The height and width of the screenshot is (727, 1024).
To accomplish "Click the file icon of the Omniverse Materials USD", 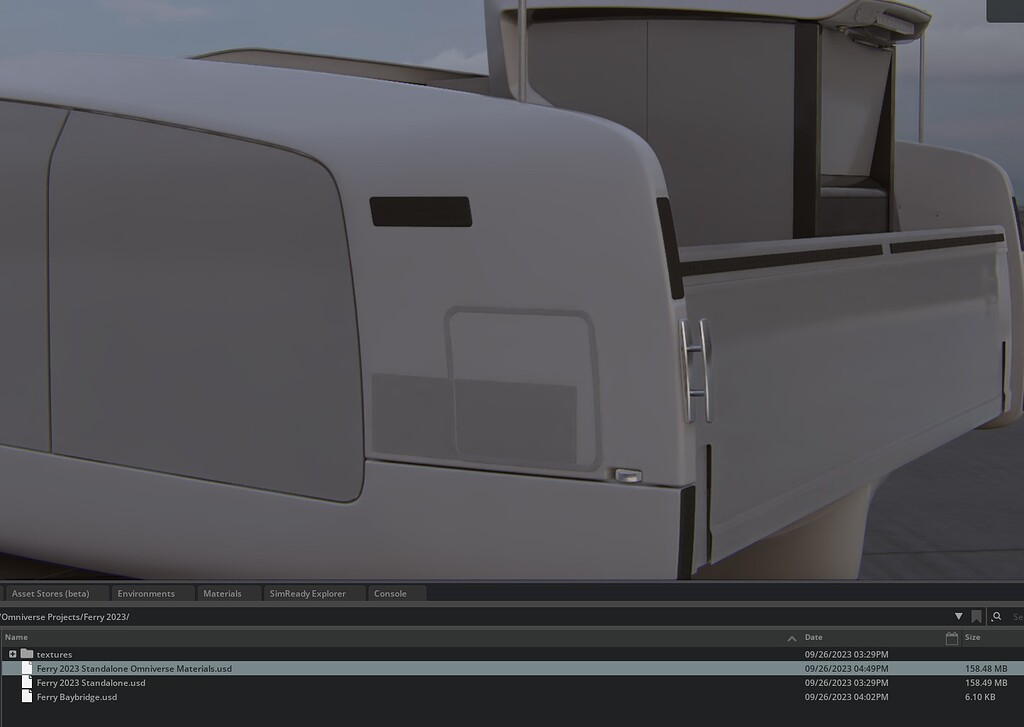I will [x=26, y=668].
